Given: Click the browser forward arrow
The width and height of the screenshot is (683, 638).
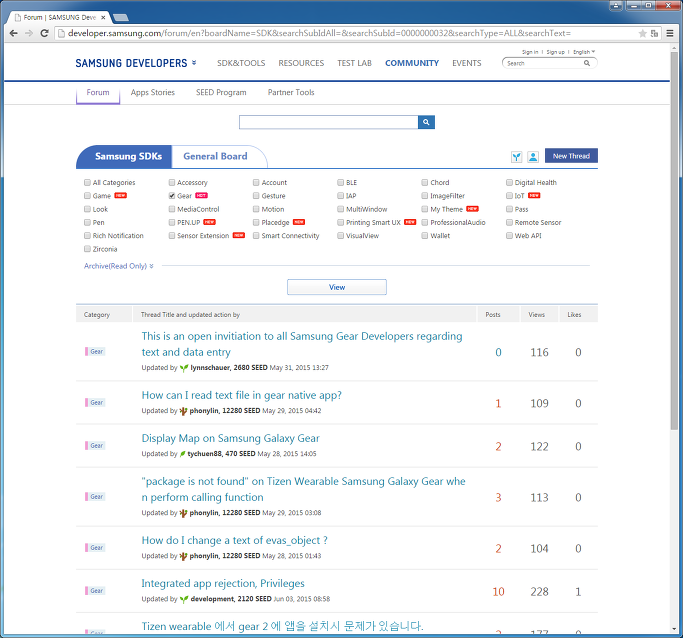Looking at the screenshot, I should click(x=29, y=33).
